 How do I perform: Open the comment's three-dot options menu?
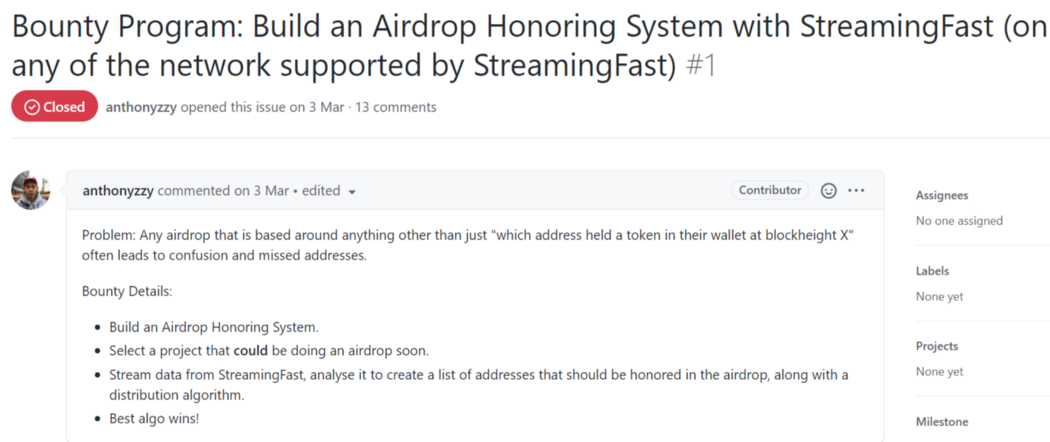coord(856,190)
